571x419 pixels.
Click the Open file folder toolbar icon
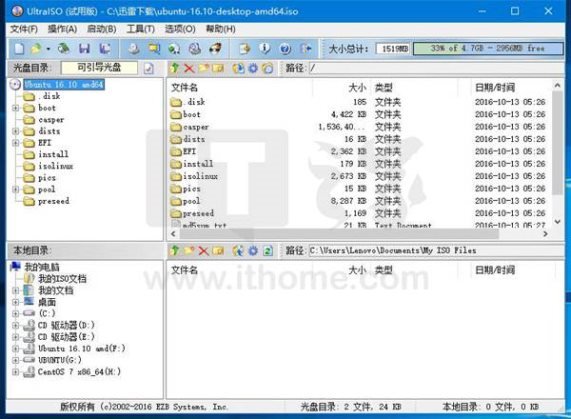coord(36,48)
